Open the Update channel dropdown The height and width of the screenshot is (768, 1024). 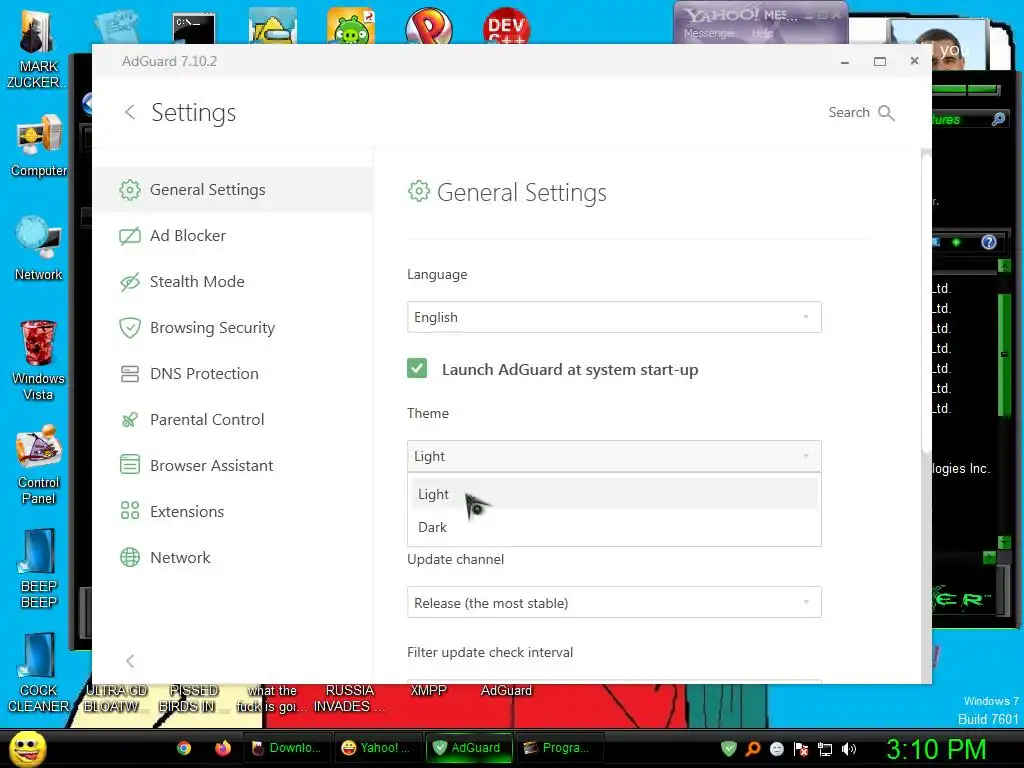pos(614,602)
